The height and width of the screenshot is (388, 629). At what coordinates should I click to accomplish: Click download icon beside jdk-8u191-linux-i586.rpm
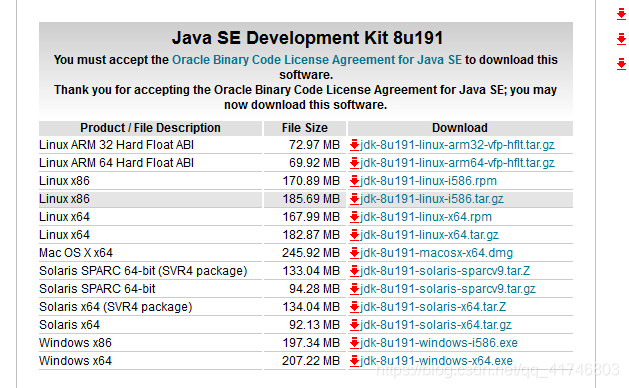coord(354,181)
